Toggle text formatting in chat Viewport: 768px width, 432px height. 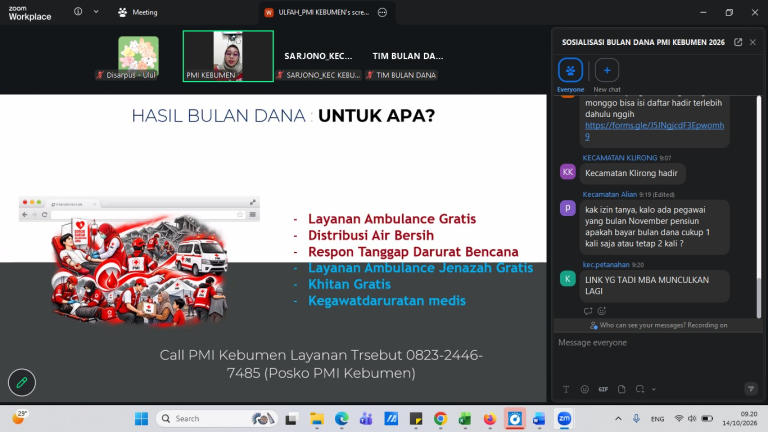pos(566,389)
